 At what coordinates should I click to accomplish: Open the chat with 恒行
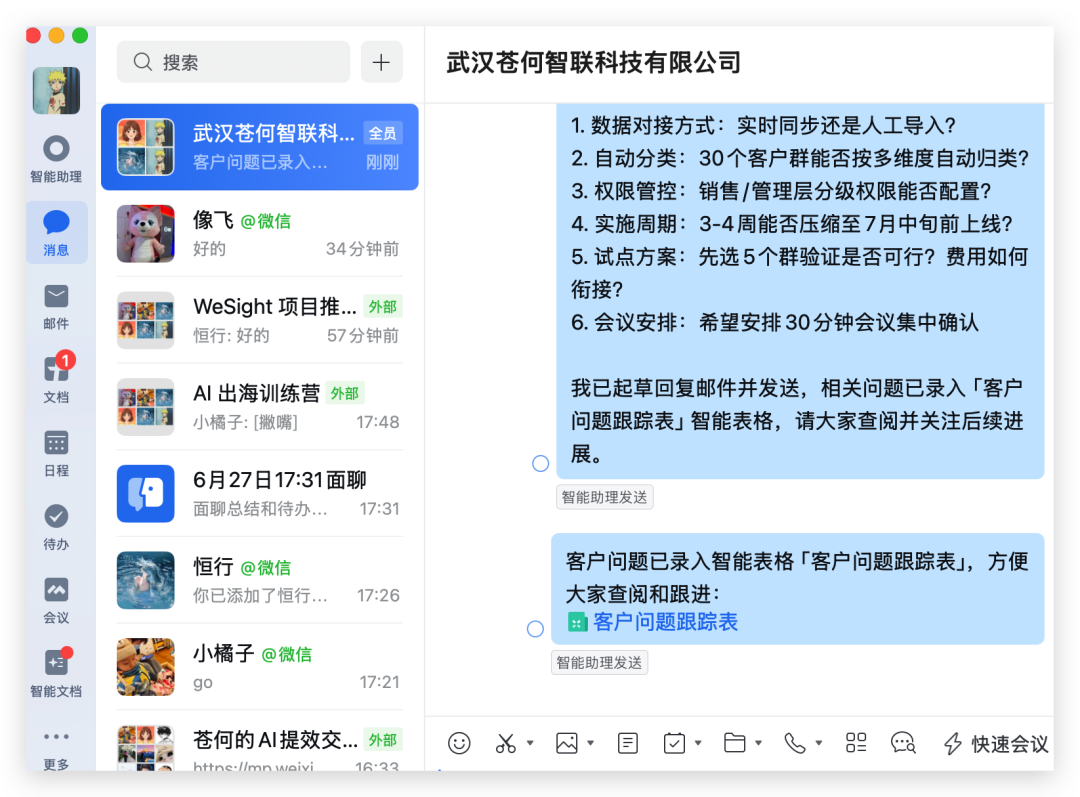pyautogui.click(x=260, y=581)
